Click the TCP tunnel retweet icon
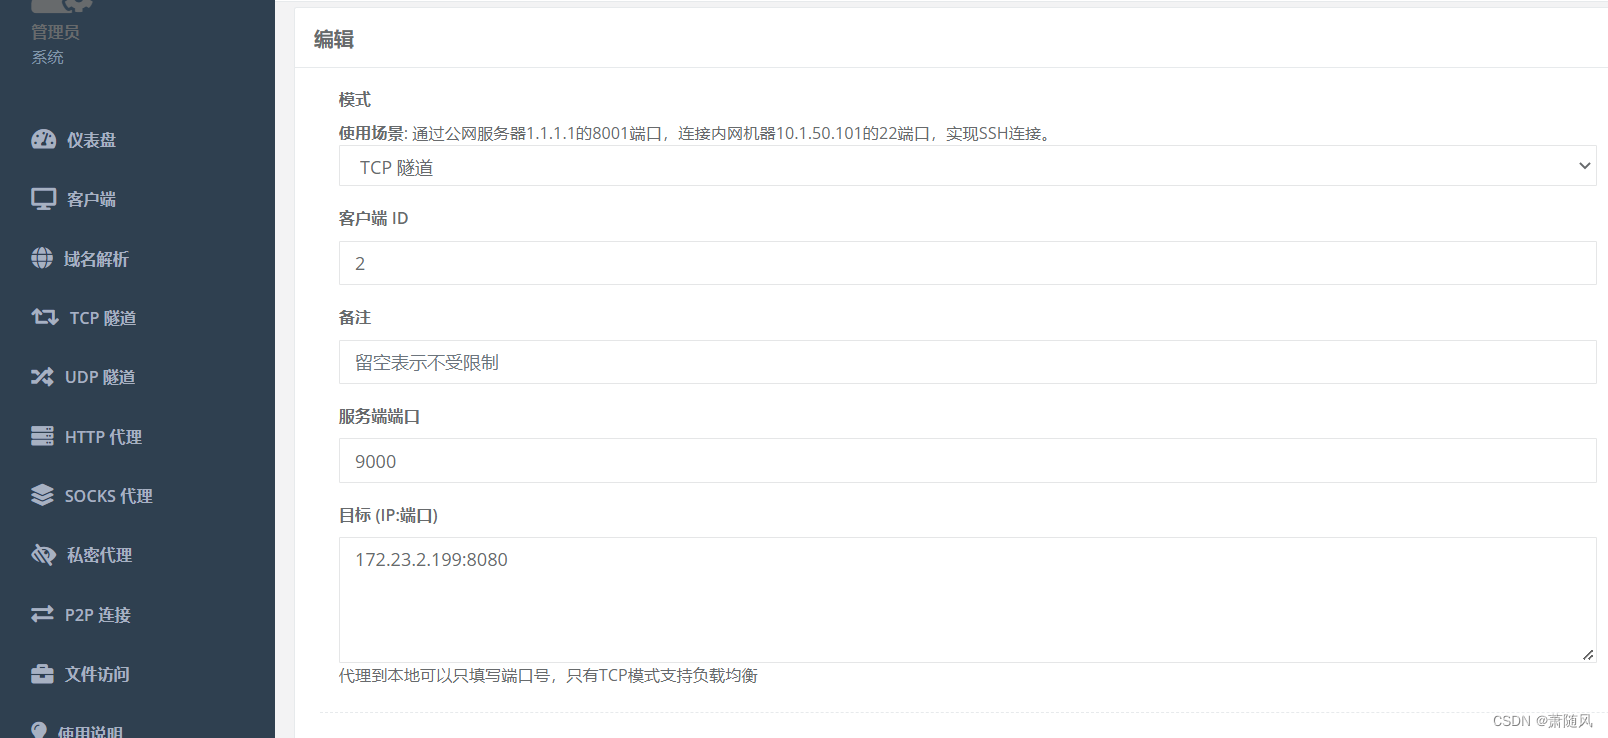The height and width of the screenshot is (738, 1608). click(45, 317)
